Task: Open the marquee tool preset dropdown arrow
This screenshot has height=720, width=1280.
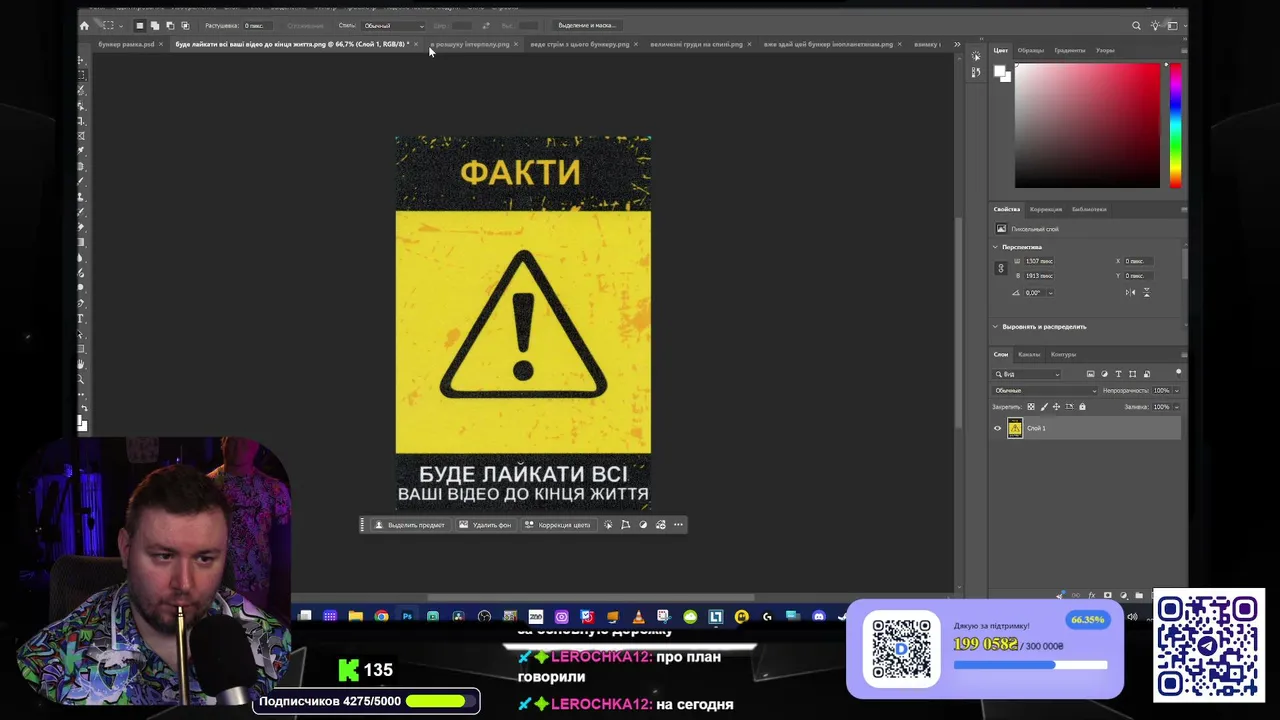Action: coord(120,25)
